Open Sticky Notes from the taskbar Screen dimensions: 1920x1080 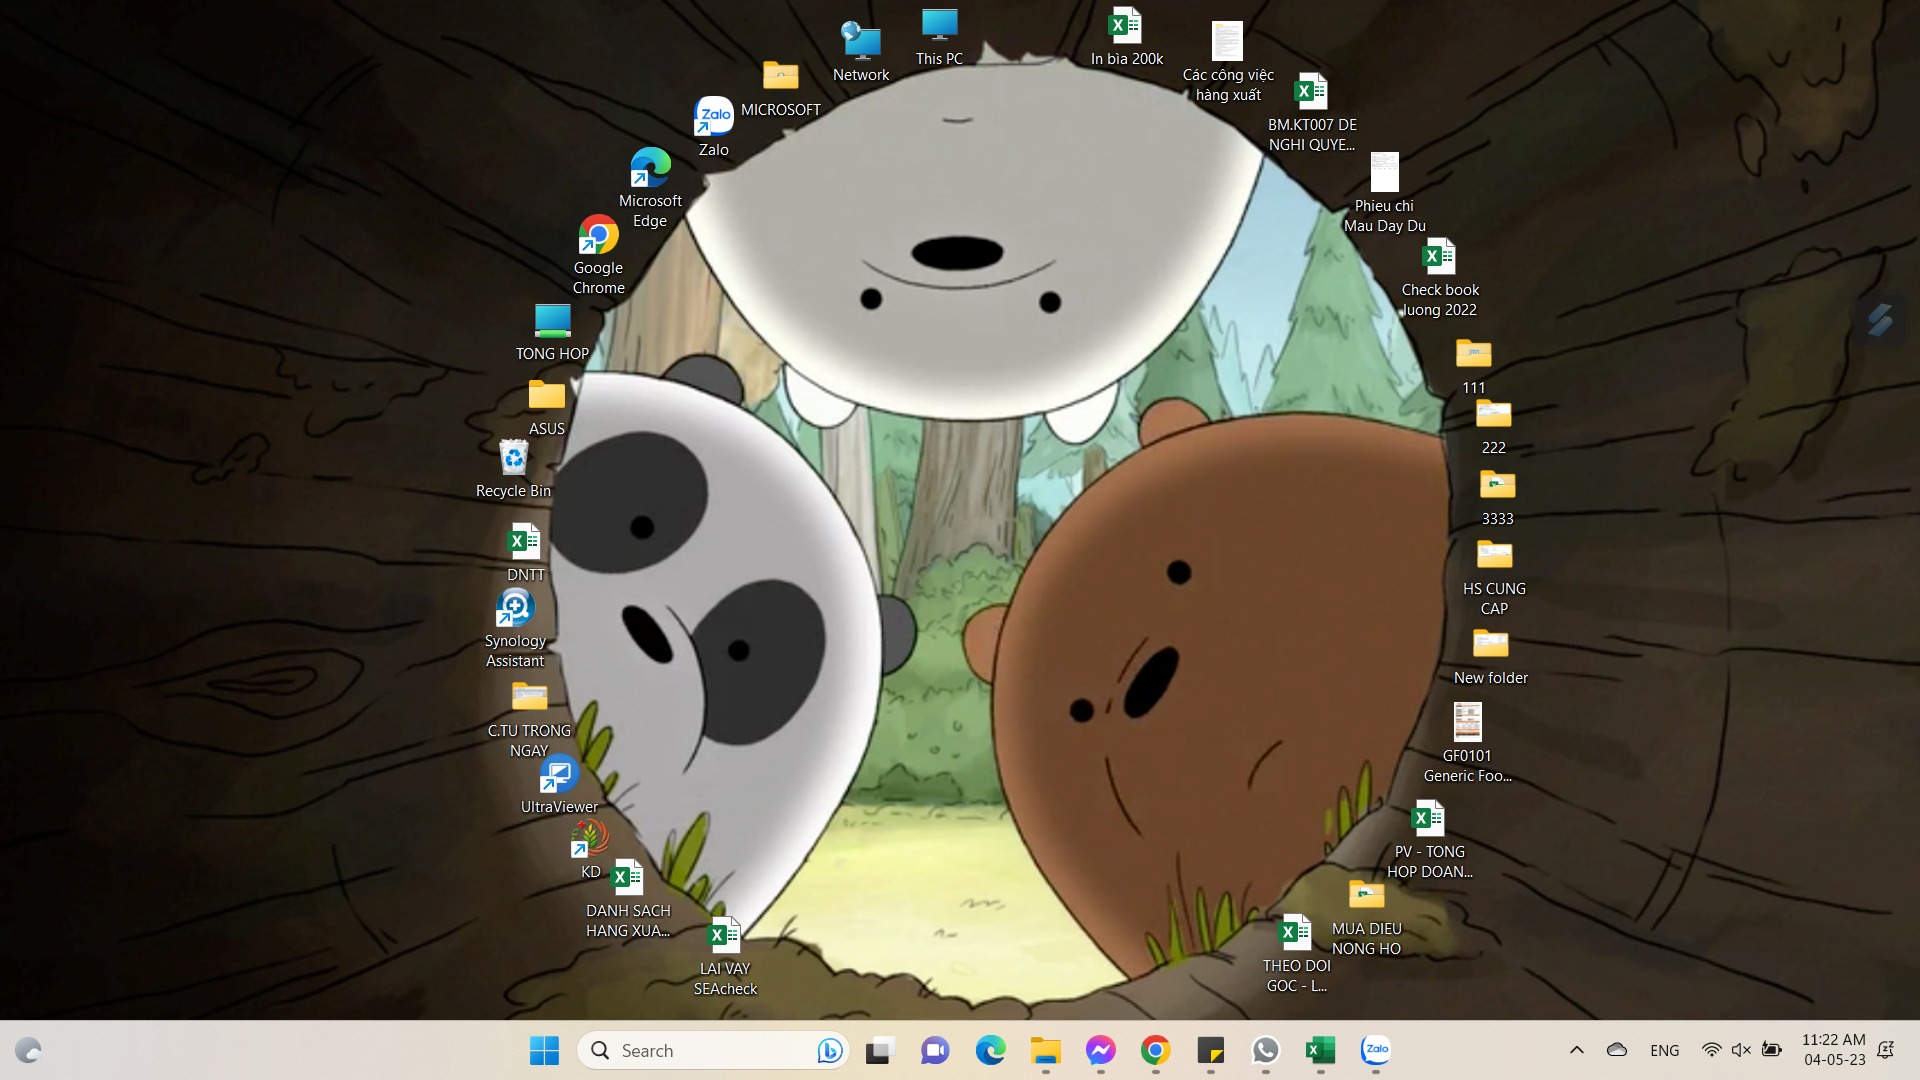(1211, 1050)
